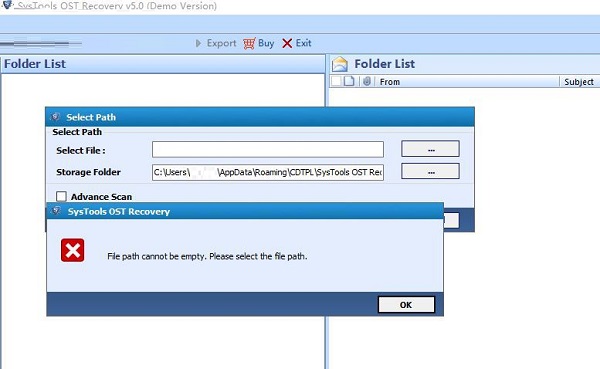The image size is (600, 369).
Task: Click the left Folder List panel header
Action: pos(163,64)
